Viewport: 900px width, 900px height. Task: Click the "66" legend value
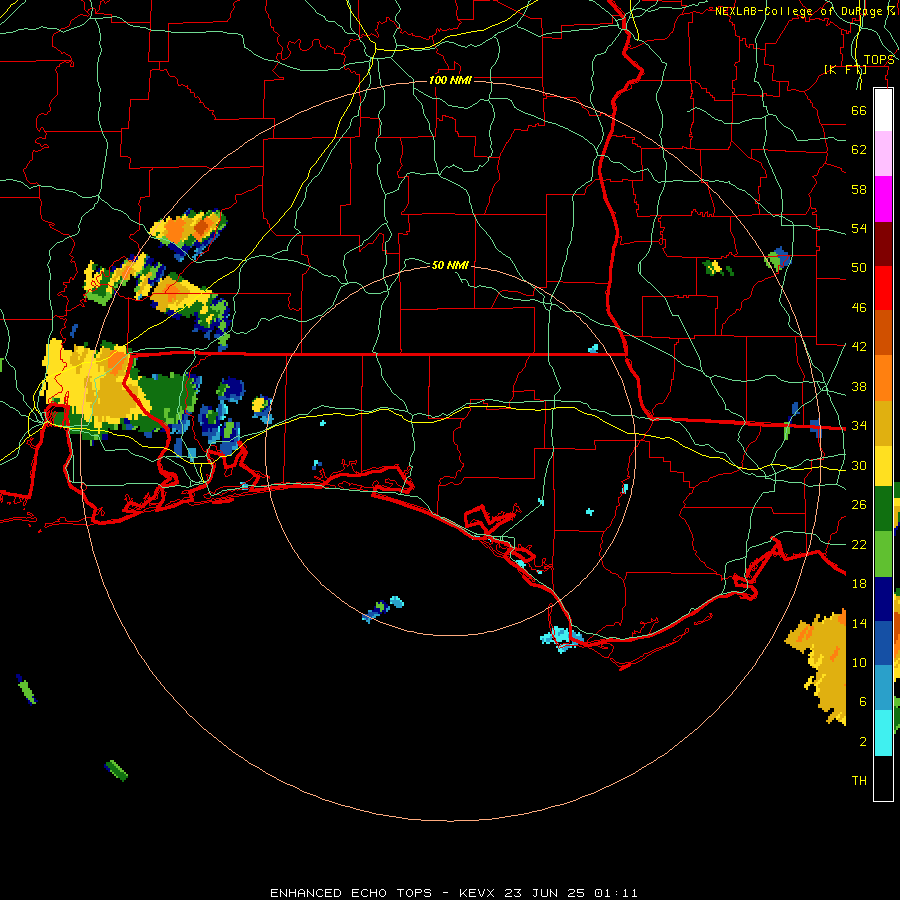point(859,110)
